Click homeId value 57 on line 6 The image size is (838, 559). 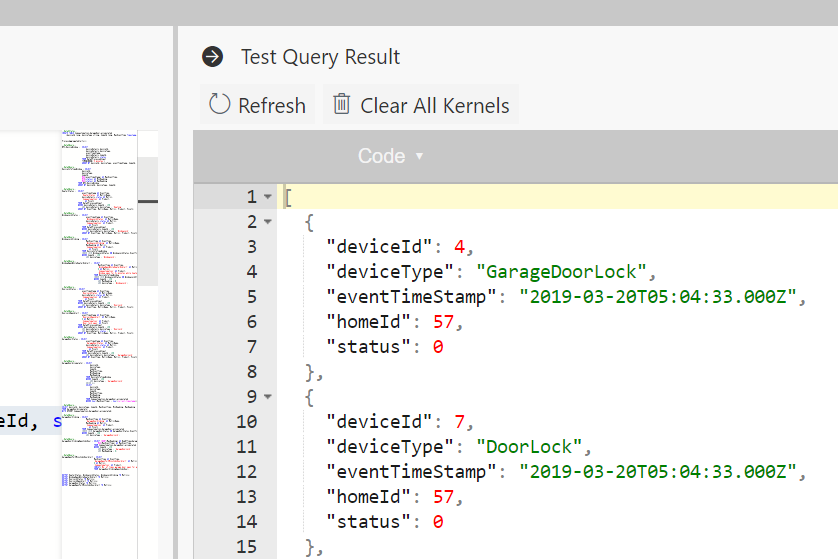click(x=444, y=322)
